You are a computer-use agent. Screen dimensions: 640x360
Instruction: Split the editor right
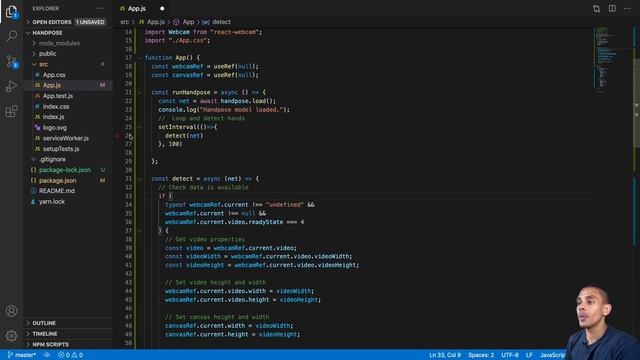click(x=612, y=9)
